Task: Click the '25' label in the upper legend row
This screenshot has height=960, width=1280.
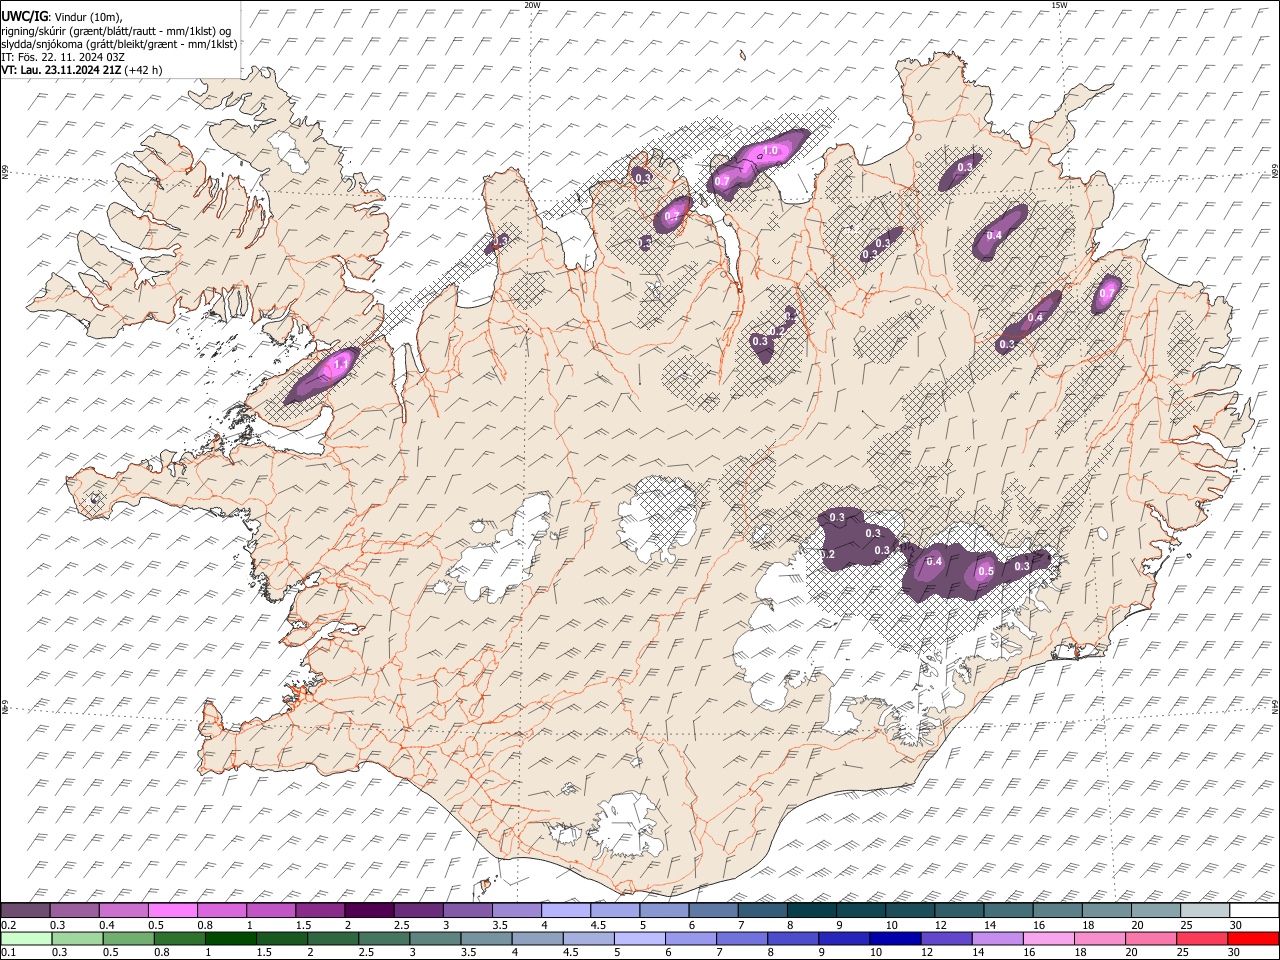Action: 1186,925
